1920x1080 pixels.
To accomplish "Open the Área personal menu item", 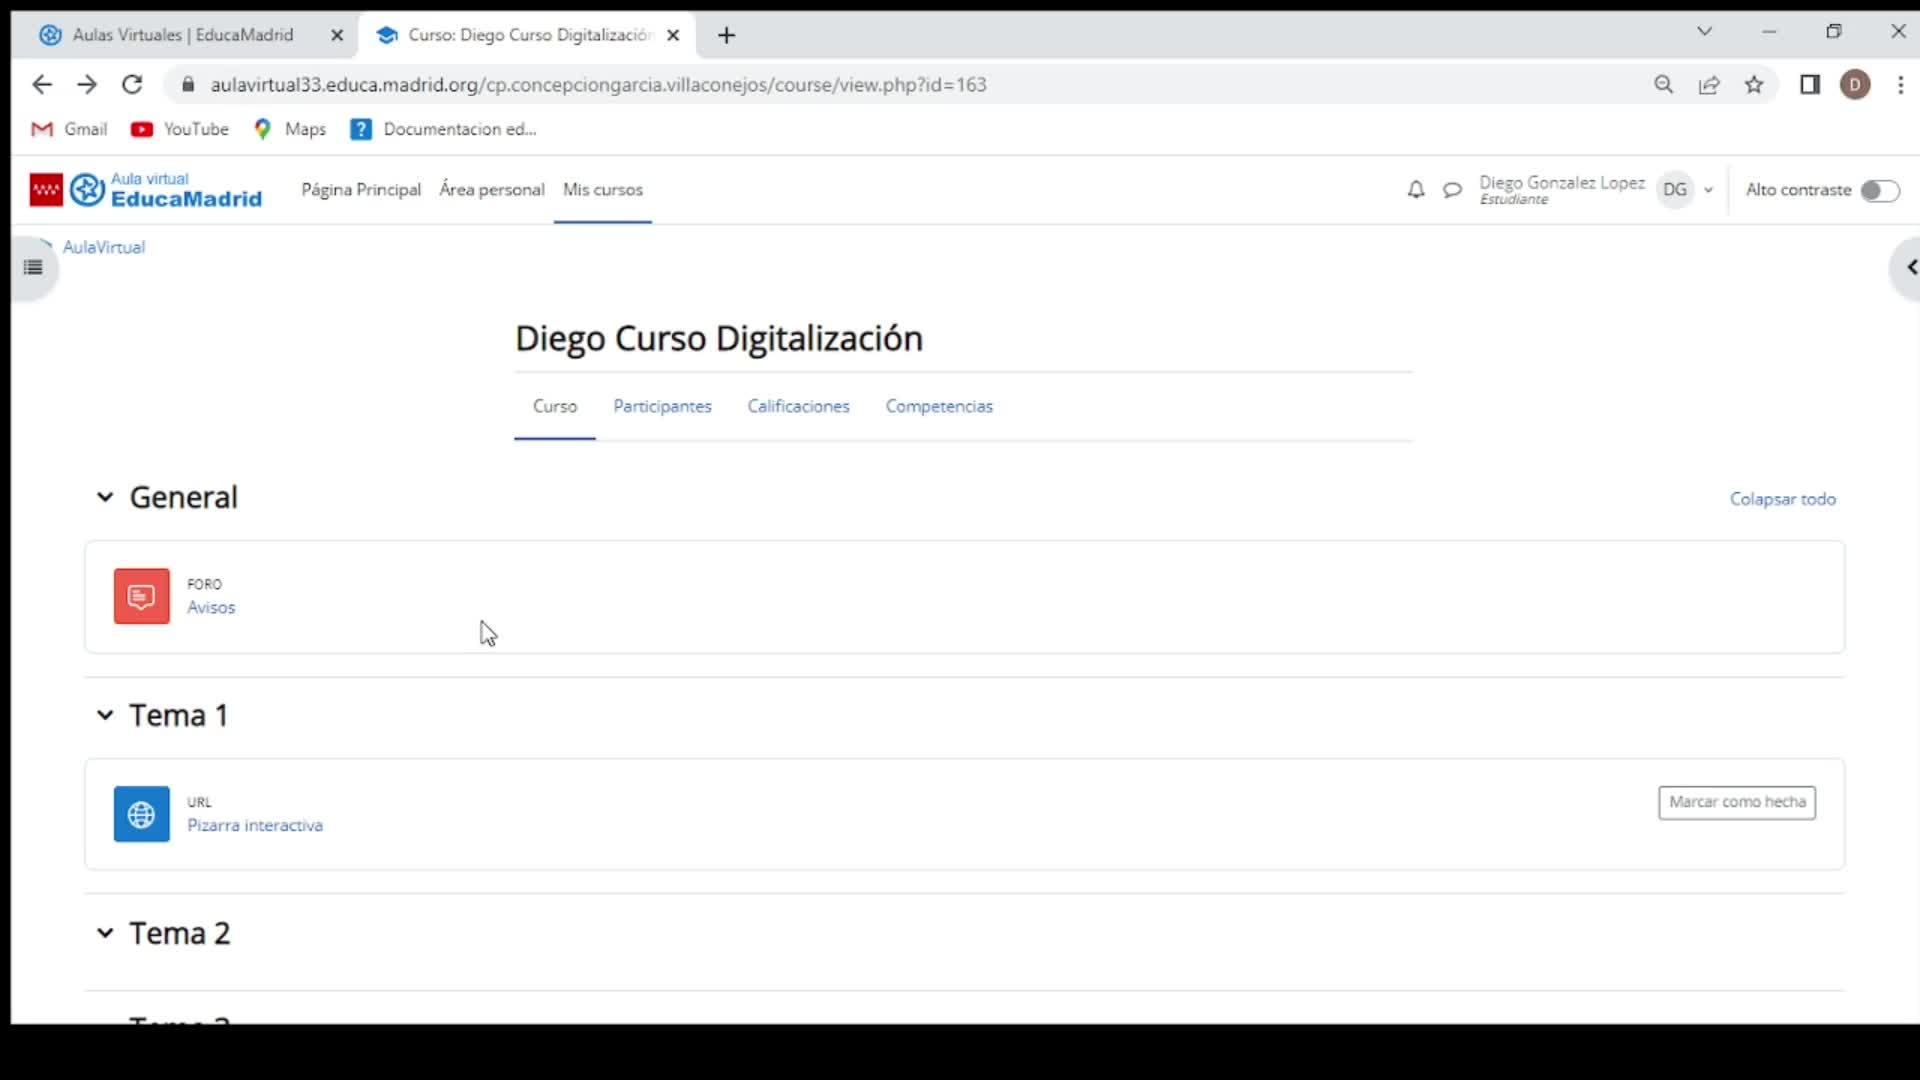I will click(x=491, y=190).
